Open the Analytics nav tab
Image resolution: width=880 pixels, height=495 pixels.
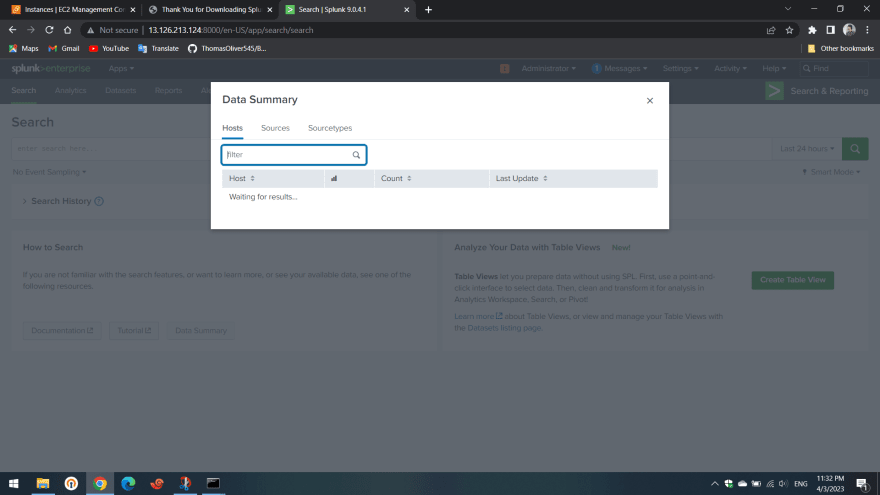click(71, 90)
